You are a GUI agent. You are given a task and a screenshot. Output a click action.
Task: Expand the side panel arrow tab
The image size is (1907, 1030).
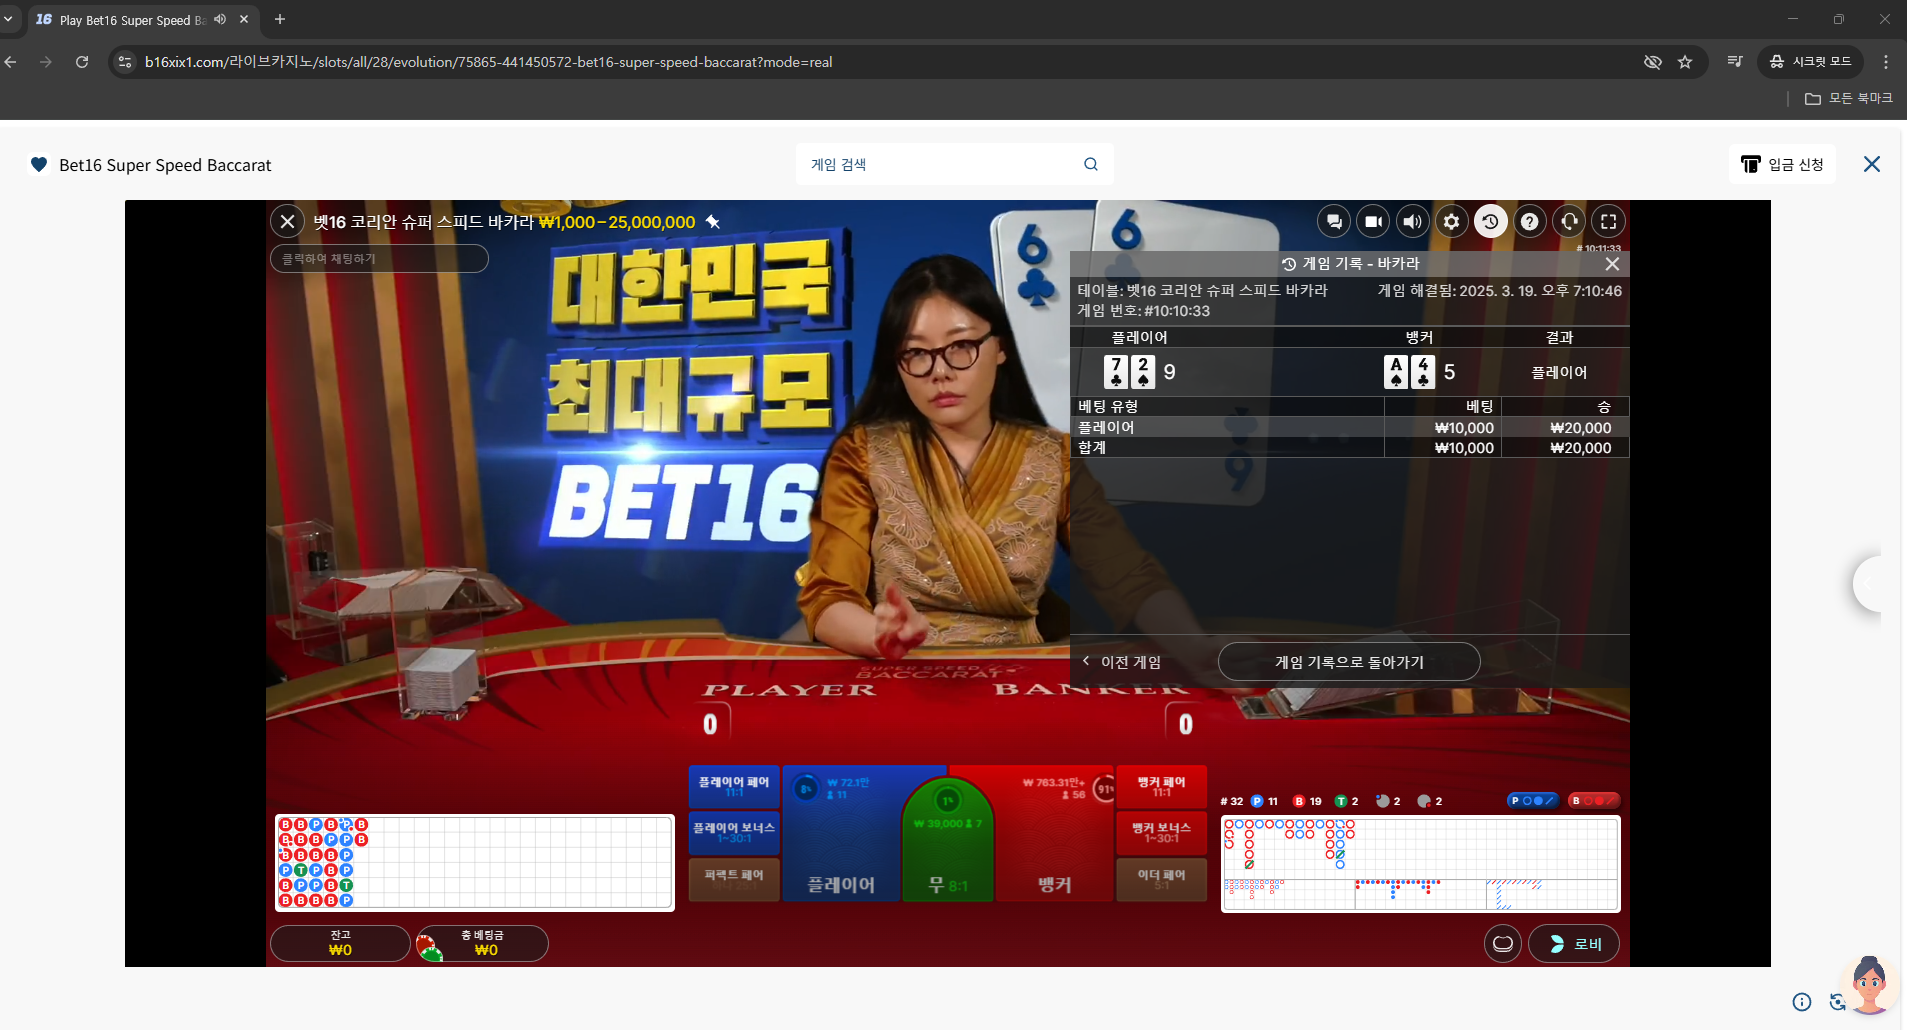point(1867,583)
